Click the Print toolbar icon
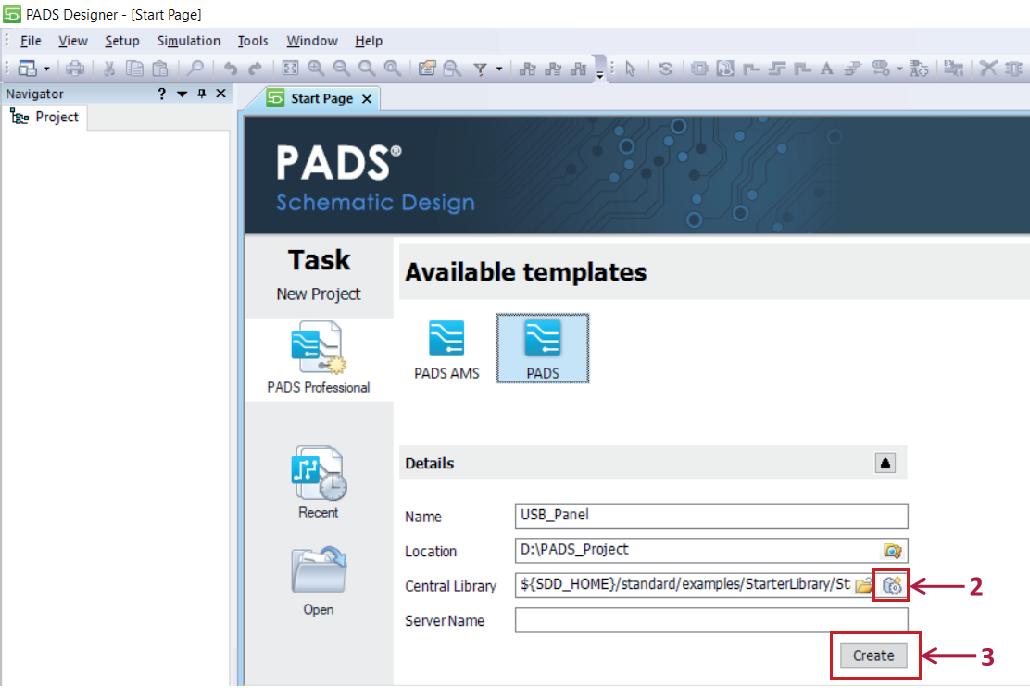The height and width of the screenshot is (688, 1030). click(x=75, y=68)
